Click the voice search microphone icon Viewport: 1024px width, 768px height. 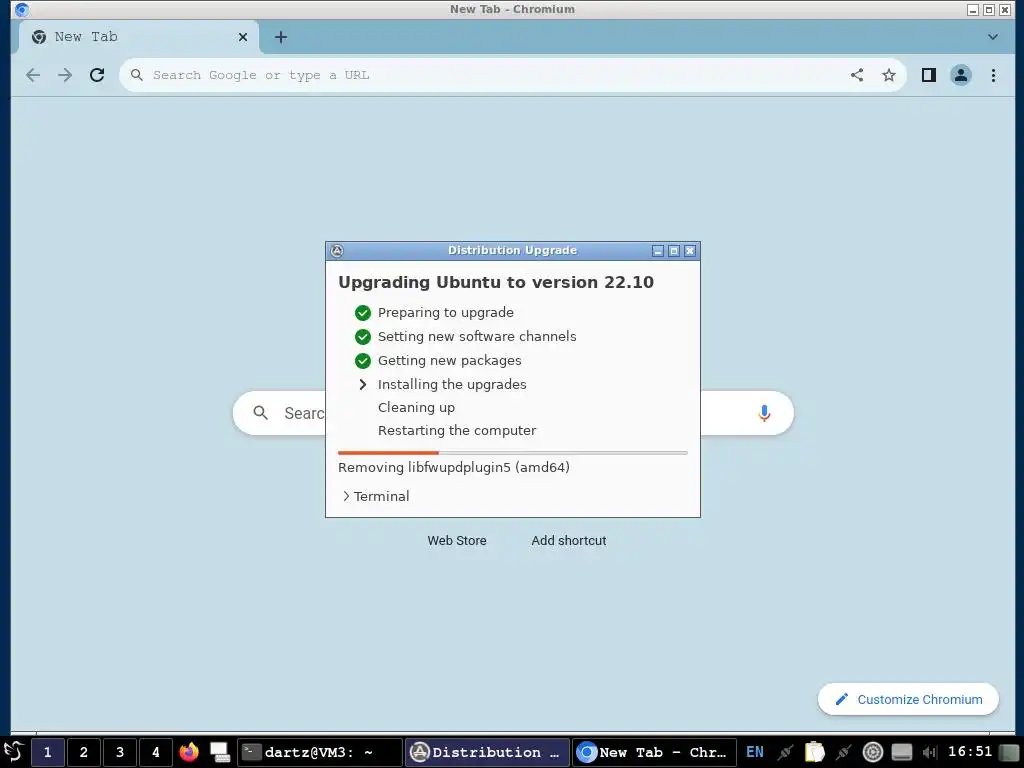tap(764, 413)
